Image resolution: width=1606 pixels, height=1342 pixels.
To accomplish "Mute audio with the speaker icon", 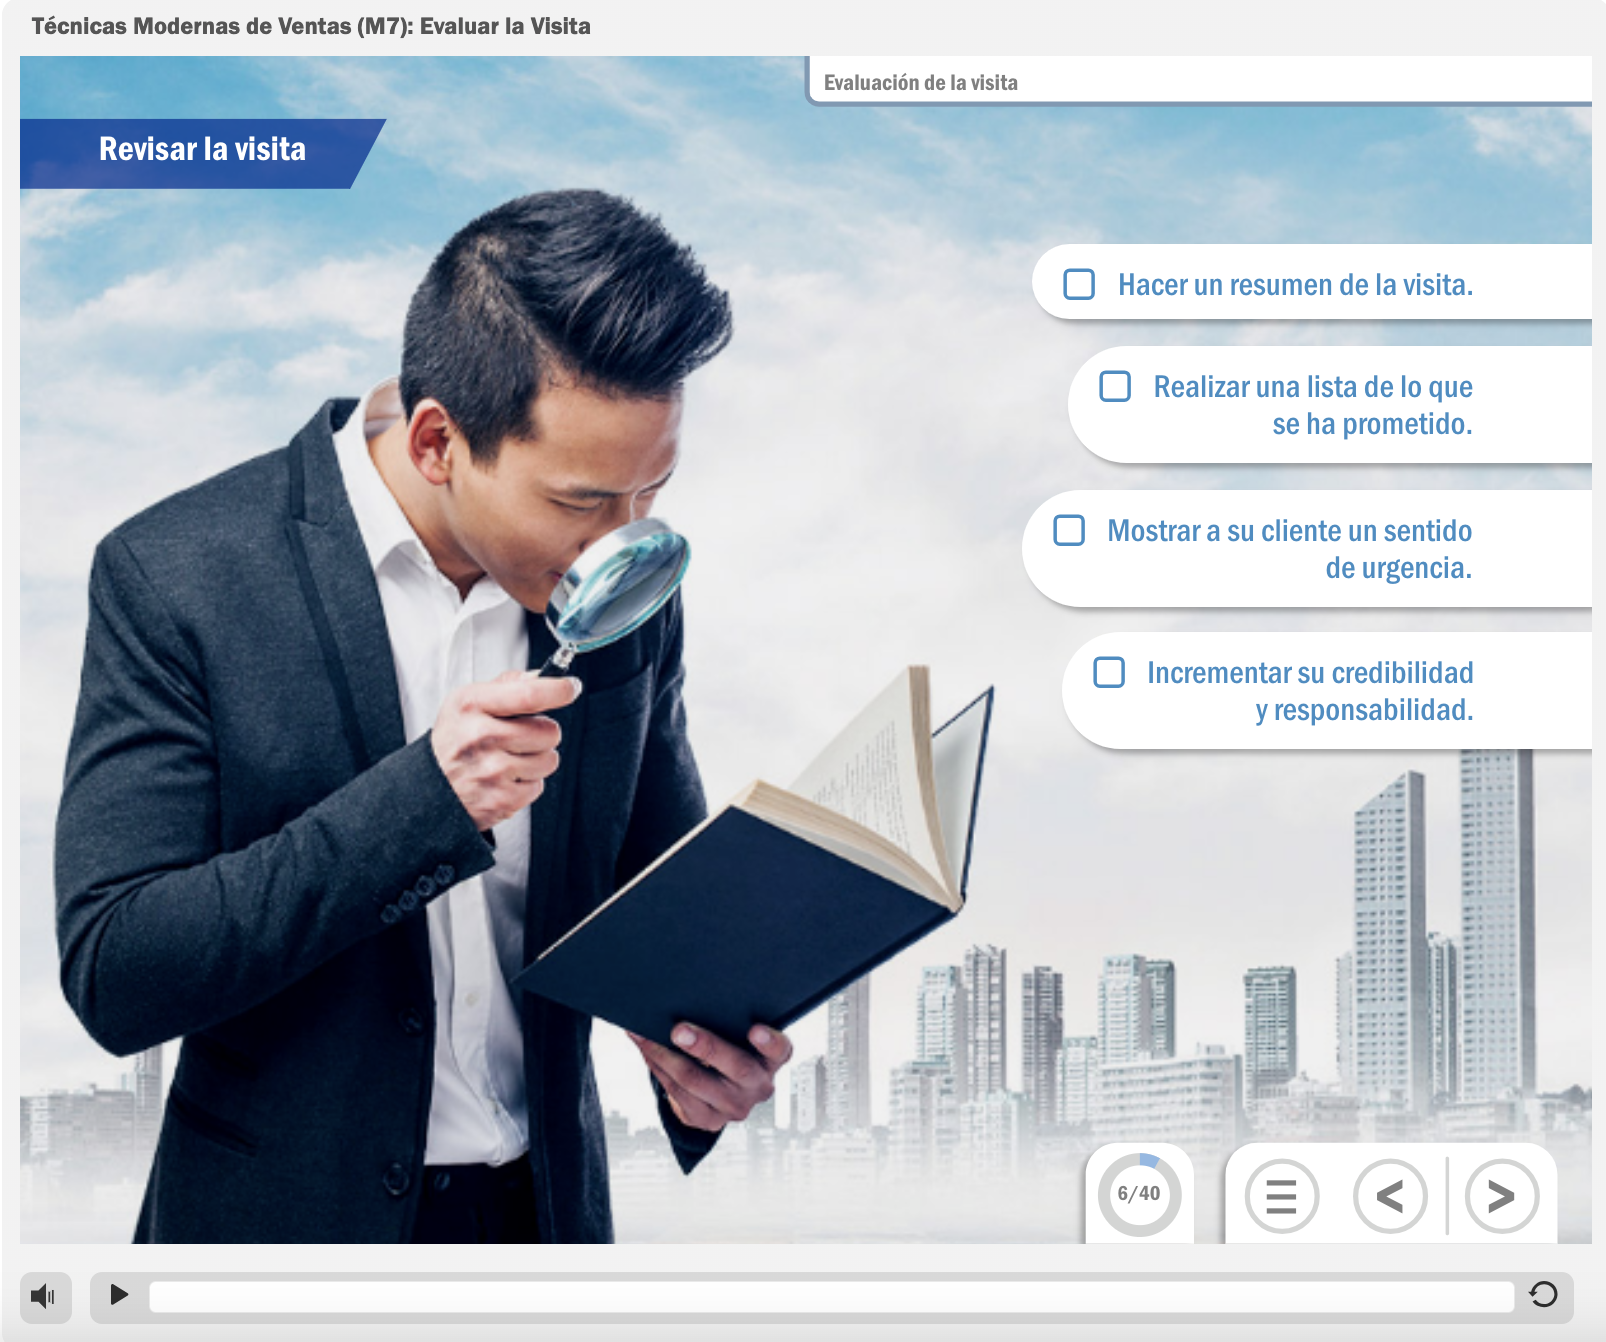I will pos(44,1297).
